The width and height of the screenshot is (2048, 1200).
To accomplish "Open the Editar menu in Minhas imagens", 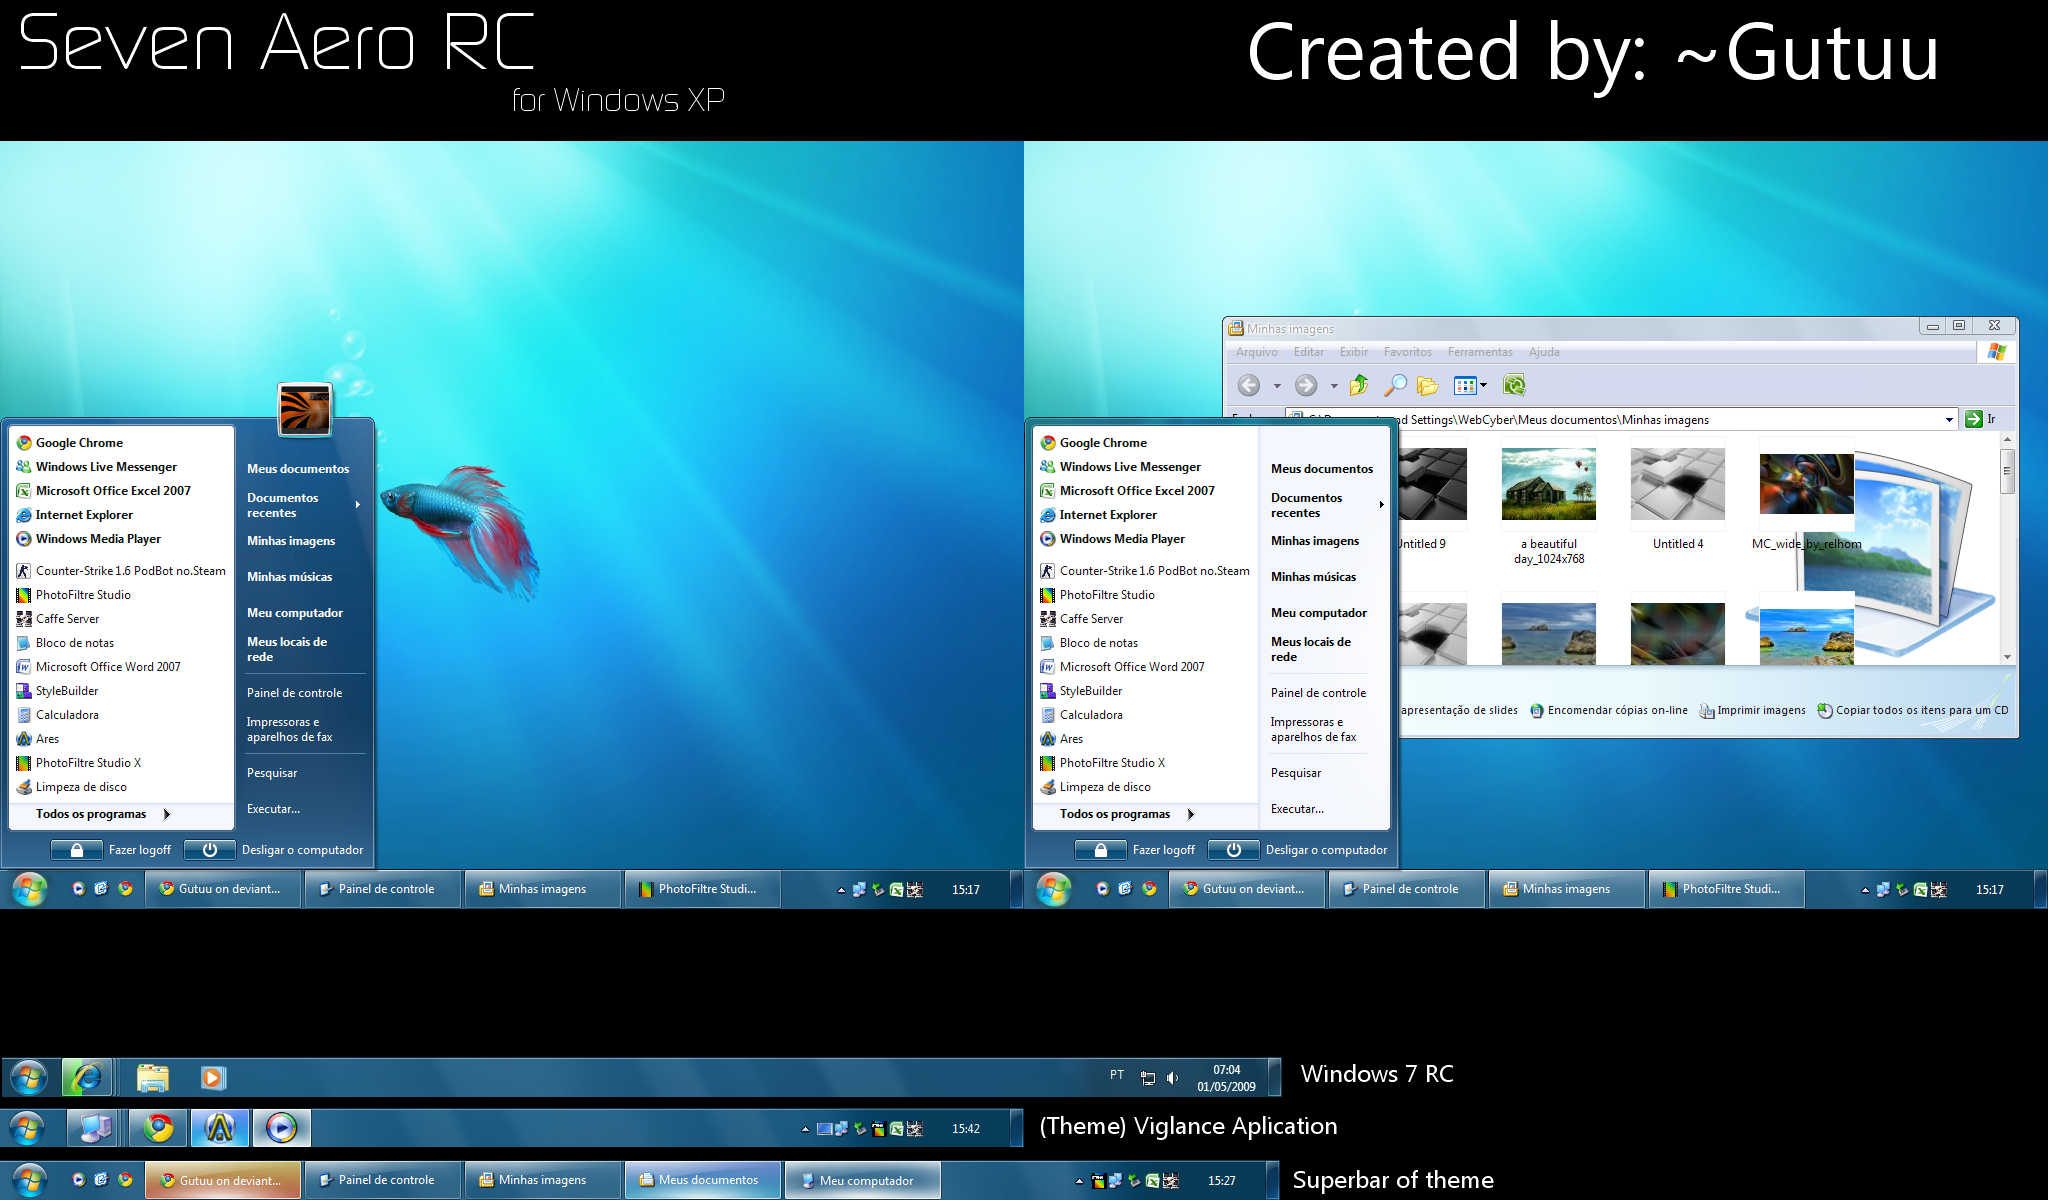I will tap(1308, 352).
